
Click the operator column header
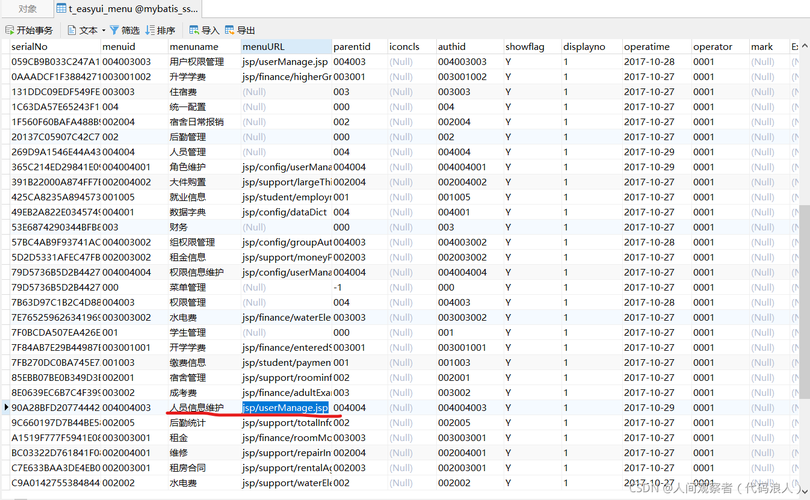coord(721,46)
